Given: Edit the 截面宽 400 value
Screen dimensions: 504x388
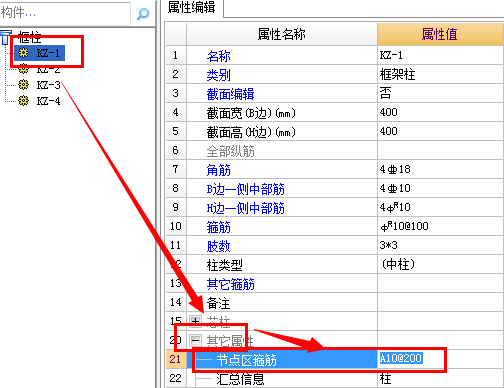Looking at the screenshot, I should click(x=440, y=112).
